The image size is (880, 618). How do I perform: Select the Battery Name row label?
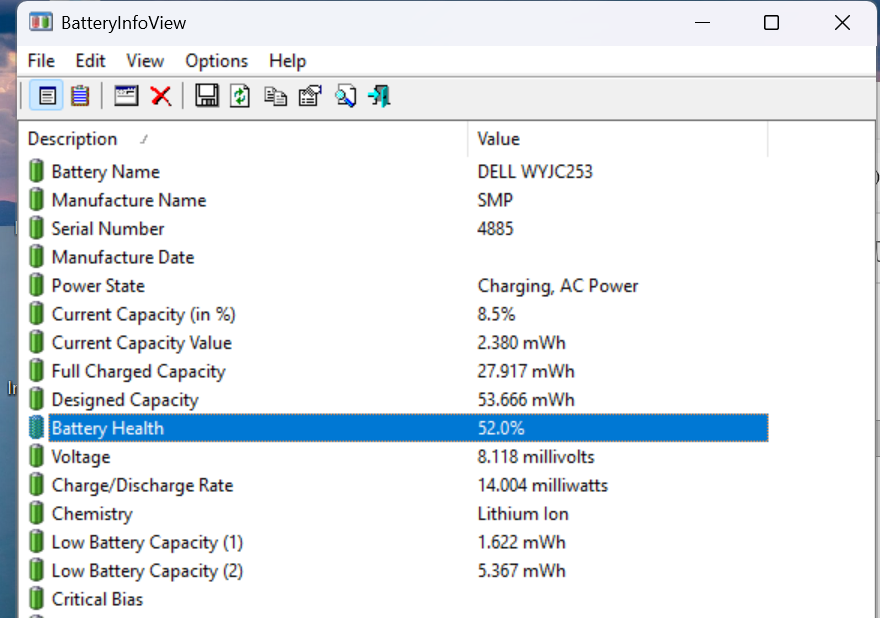tap(106, 171)
